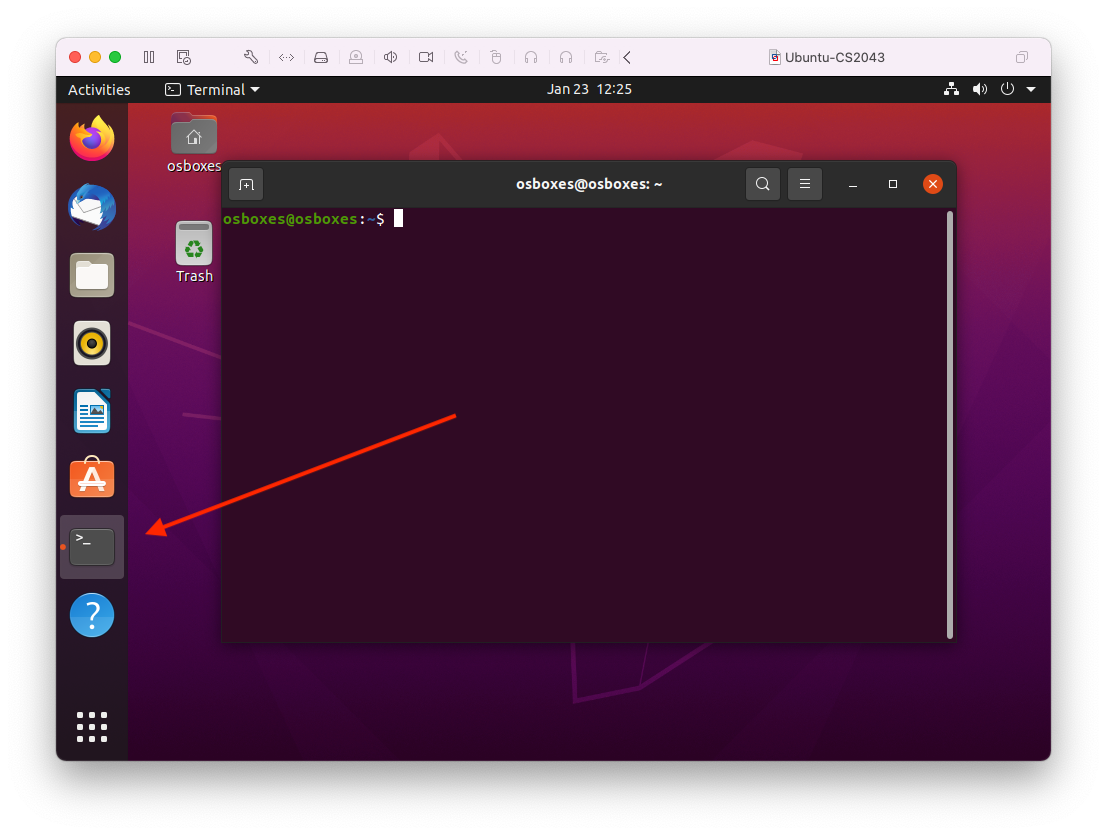Open Ubuntu Software store
The image size is (1107, 835).
point(92,479)
